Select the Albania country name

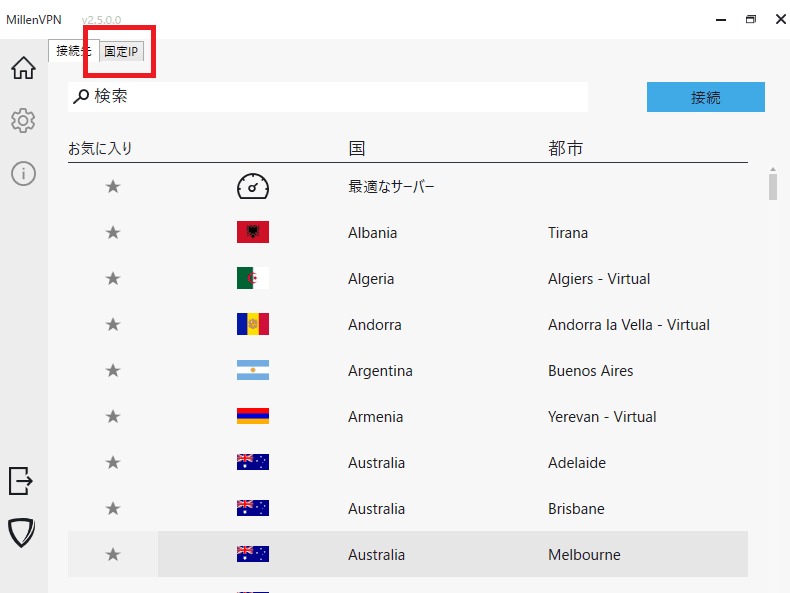(x=372, y=233)
